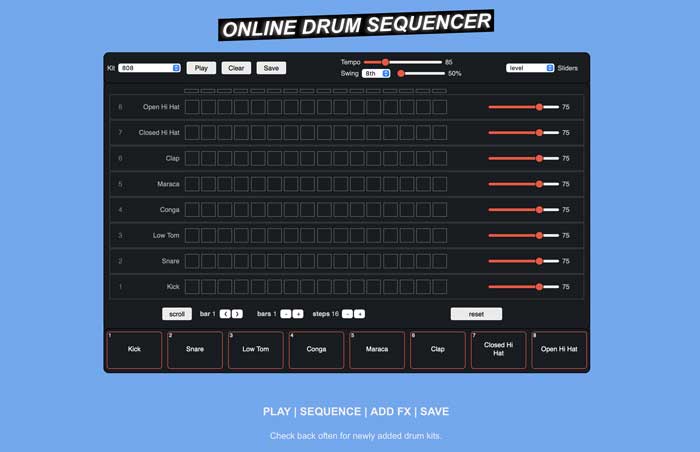Open the Kit dropdown showing 808
Screen dimensions: 700x452
coord(149,68)
